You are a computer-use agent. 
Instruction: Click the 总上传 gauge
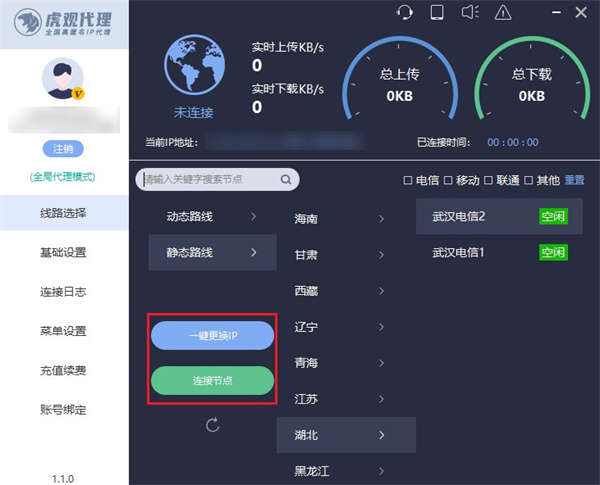[399, 79]
